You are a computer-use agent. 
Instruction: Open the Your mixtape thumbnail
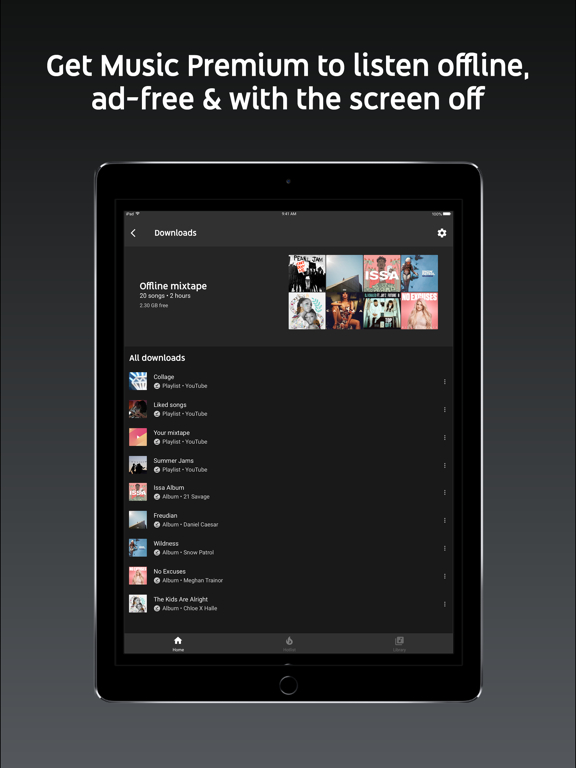pyautogui.click(x=138, y=437)
